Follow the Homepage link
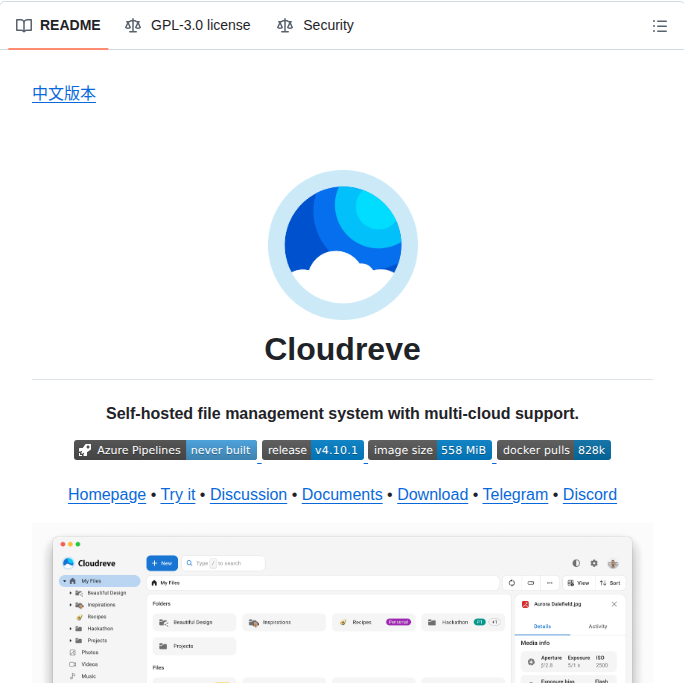The image size is (684, 683). pyautogui.click(x=107, y=495)
